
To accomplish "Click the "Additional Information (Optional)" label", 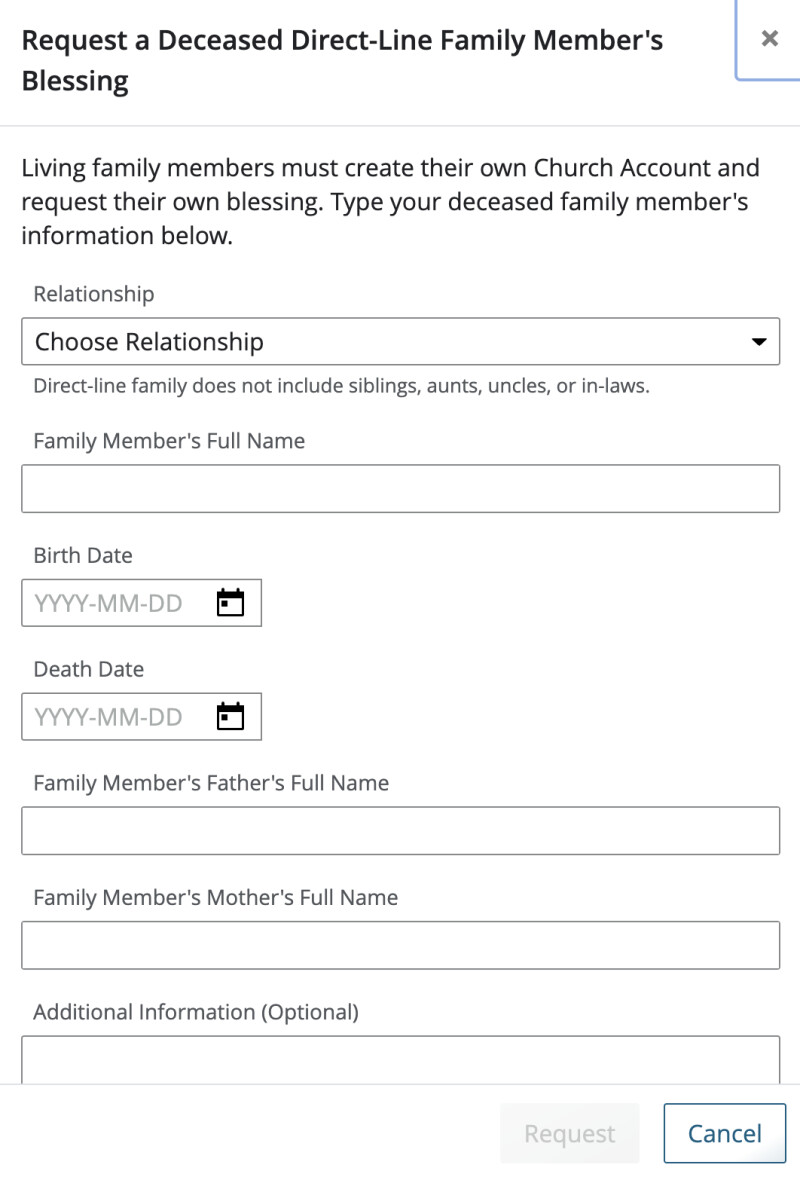I will tap(196, 1012).
